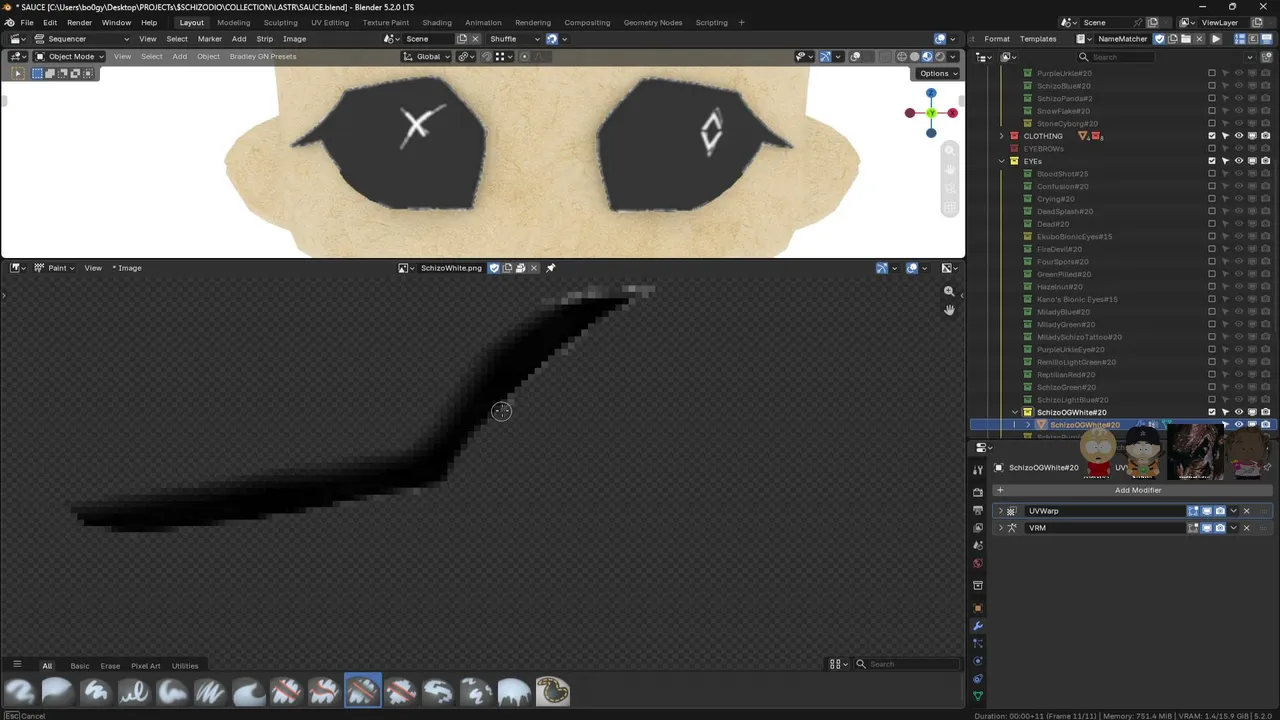Screen dimensions: 1280x720
Task: Unlink the SchizoWhite.png image with X
Action: 534,268
